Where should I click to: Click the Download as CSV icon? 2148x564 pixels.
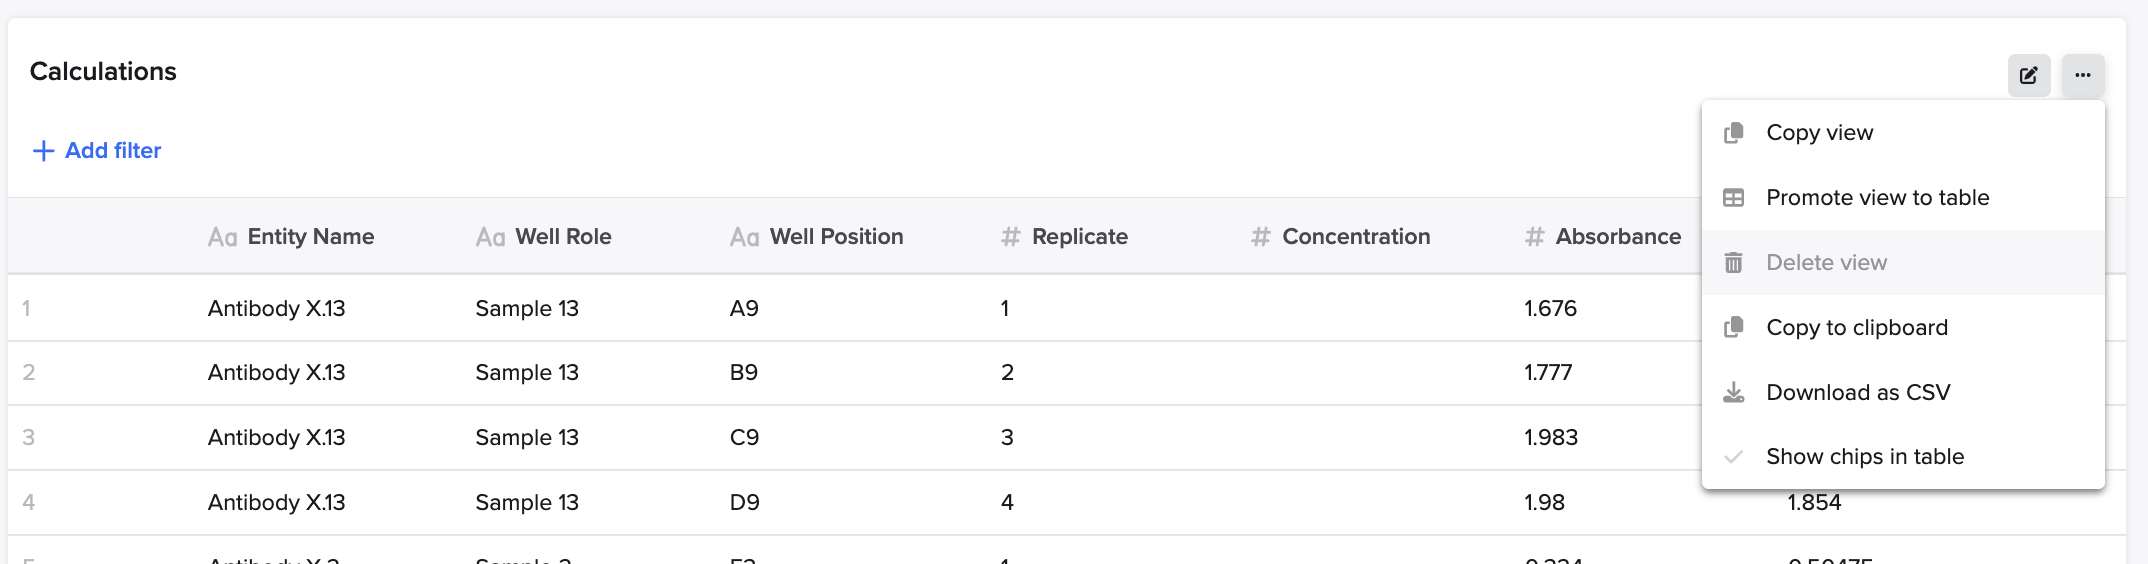(1734, 393)
